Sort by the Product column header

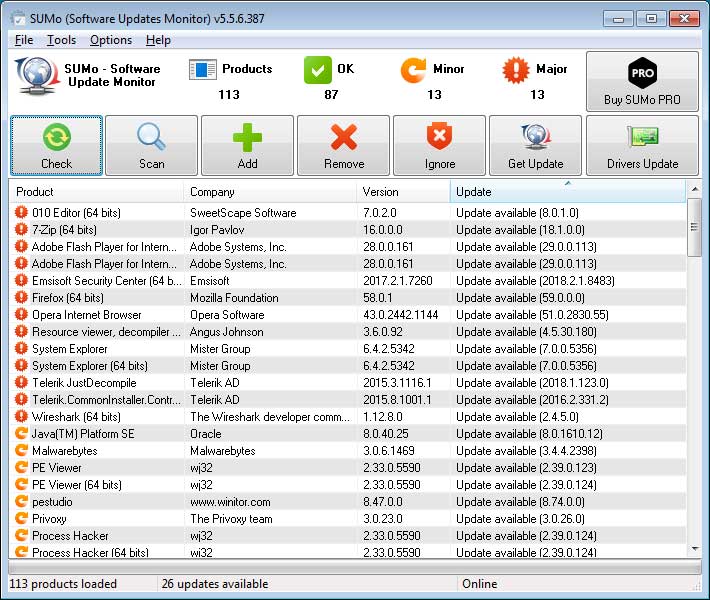[96, 192]
